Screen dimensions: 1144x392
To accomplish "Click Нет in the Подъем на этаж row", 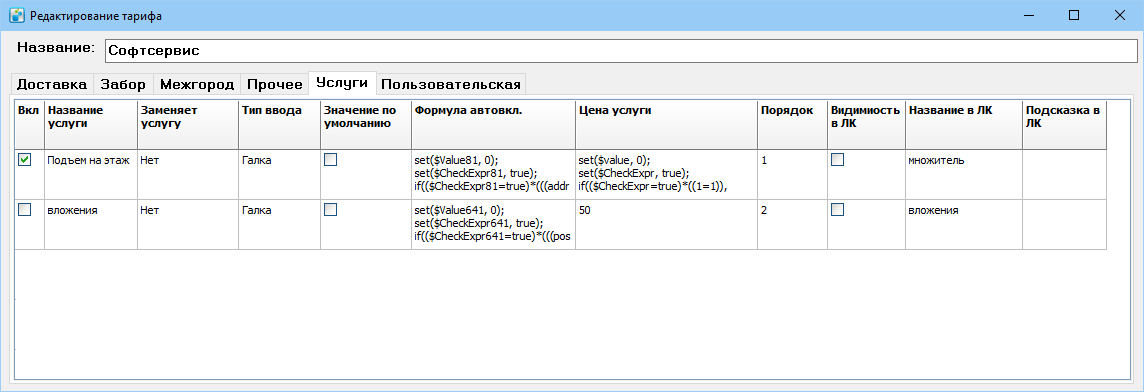I will pyautogui.click(x=188, y=174).
